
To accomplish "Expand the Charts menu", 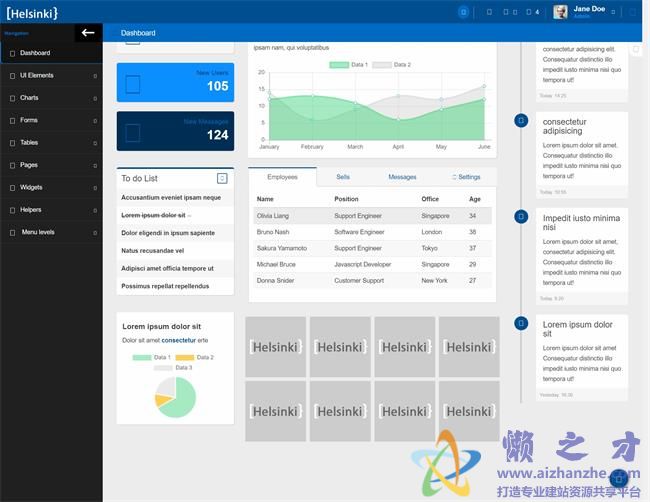I will (51, 98).
